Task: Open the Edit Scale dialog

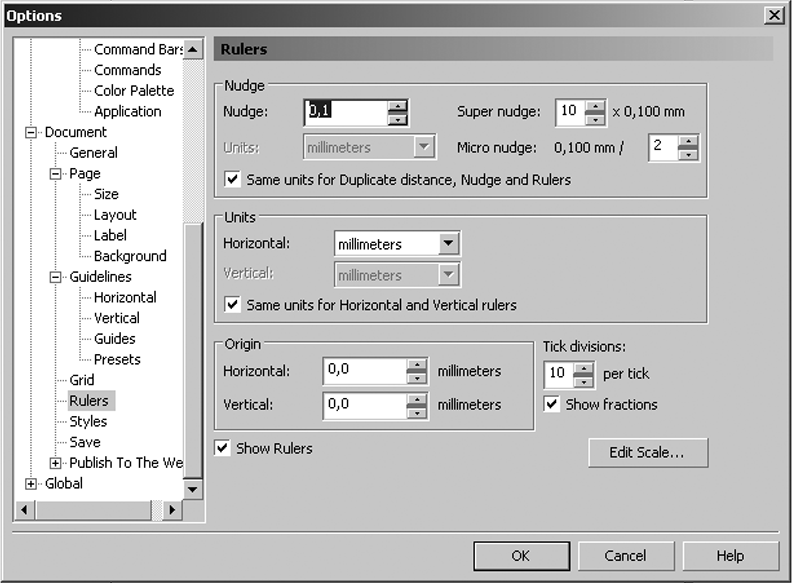Action: 648,453
